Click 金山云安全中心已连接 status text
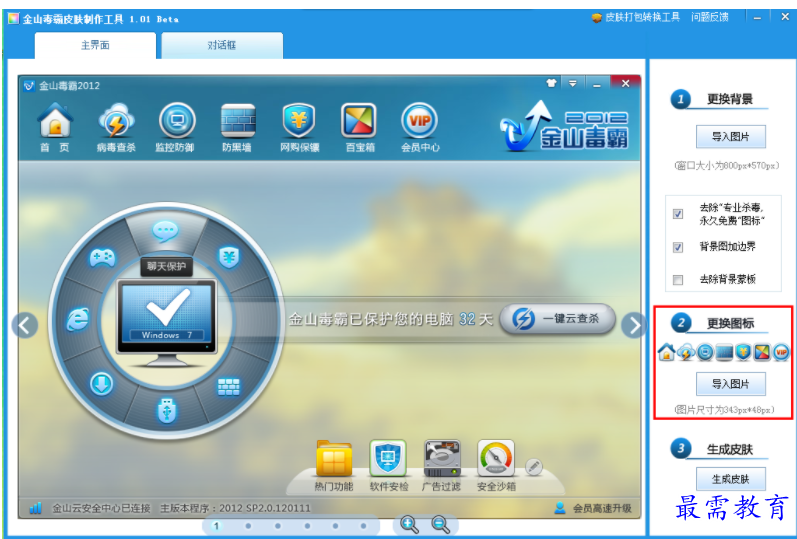This screenshot has width=797, height=539. pos(102,508)
